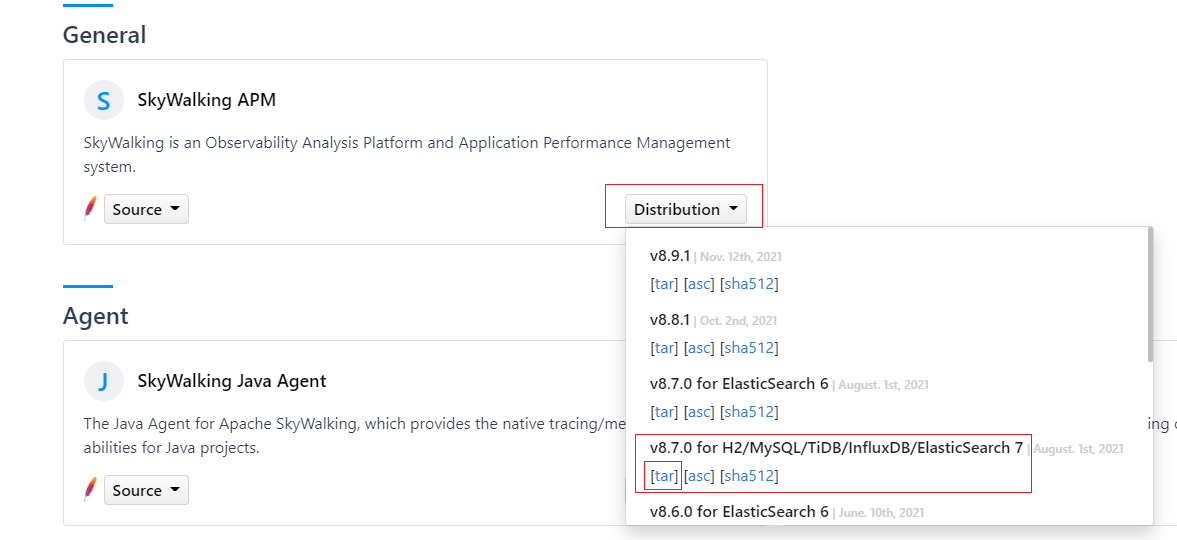Click the 'SkyWalking APM' title text
The image size is (1177, 540).
(207, 100)
